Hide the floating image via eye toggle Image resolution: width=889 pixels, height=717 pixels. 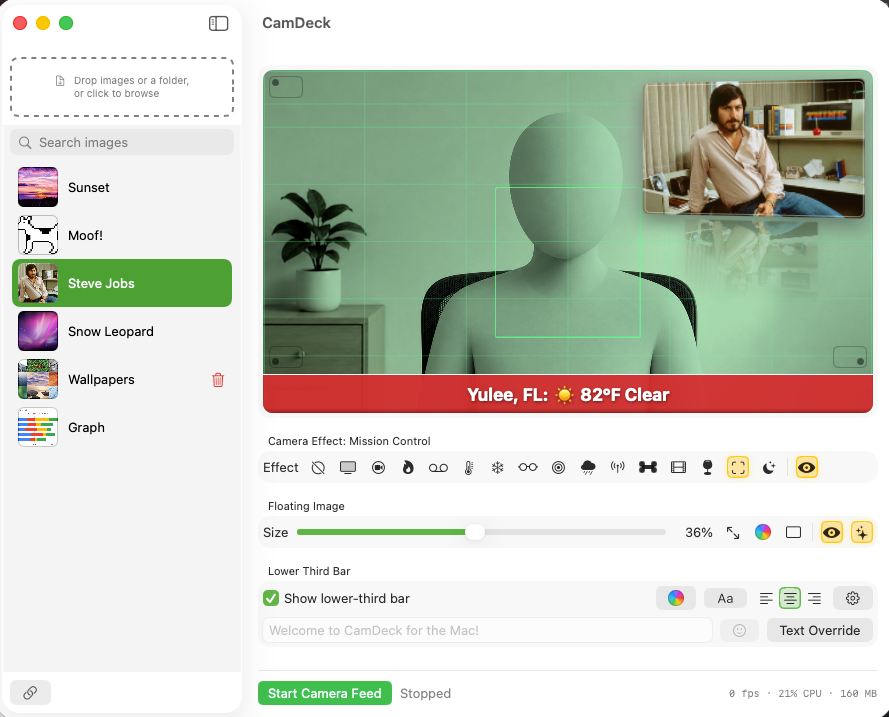point(831,532)
